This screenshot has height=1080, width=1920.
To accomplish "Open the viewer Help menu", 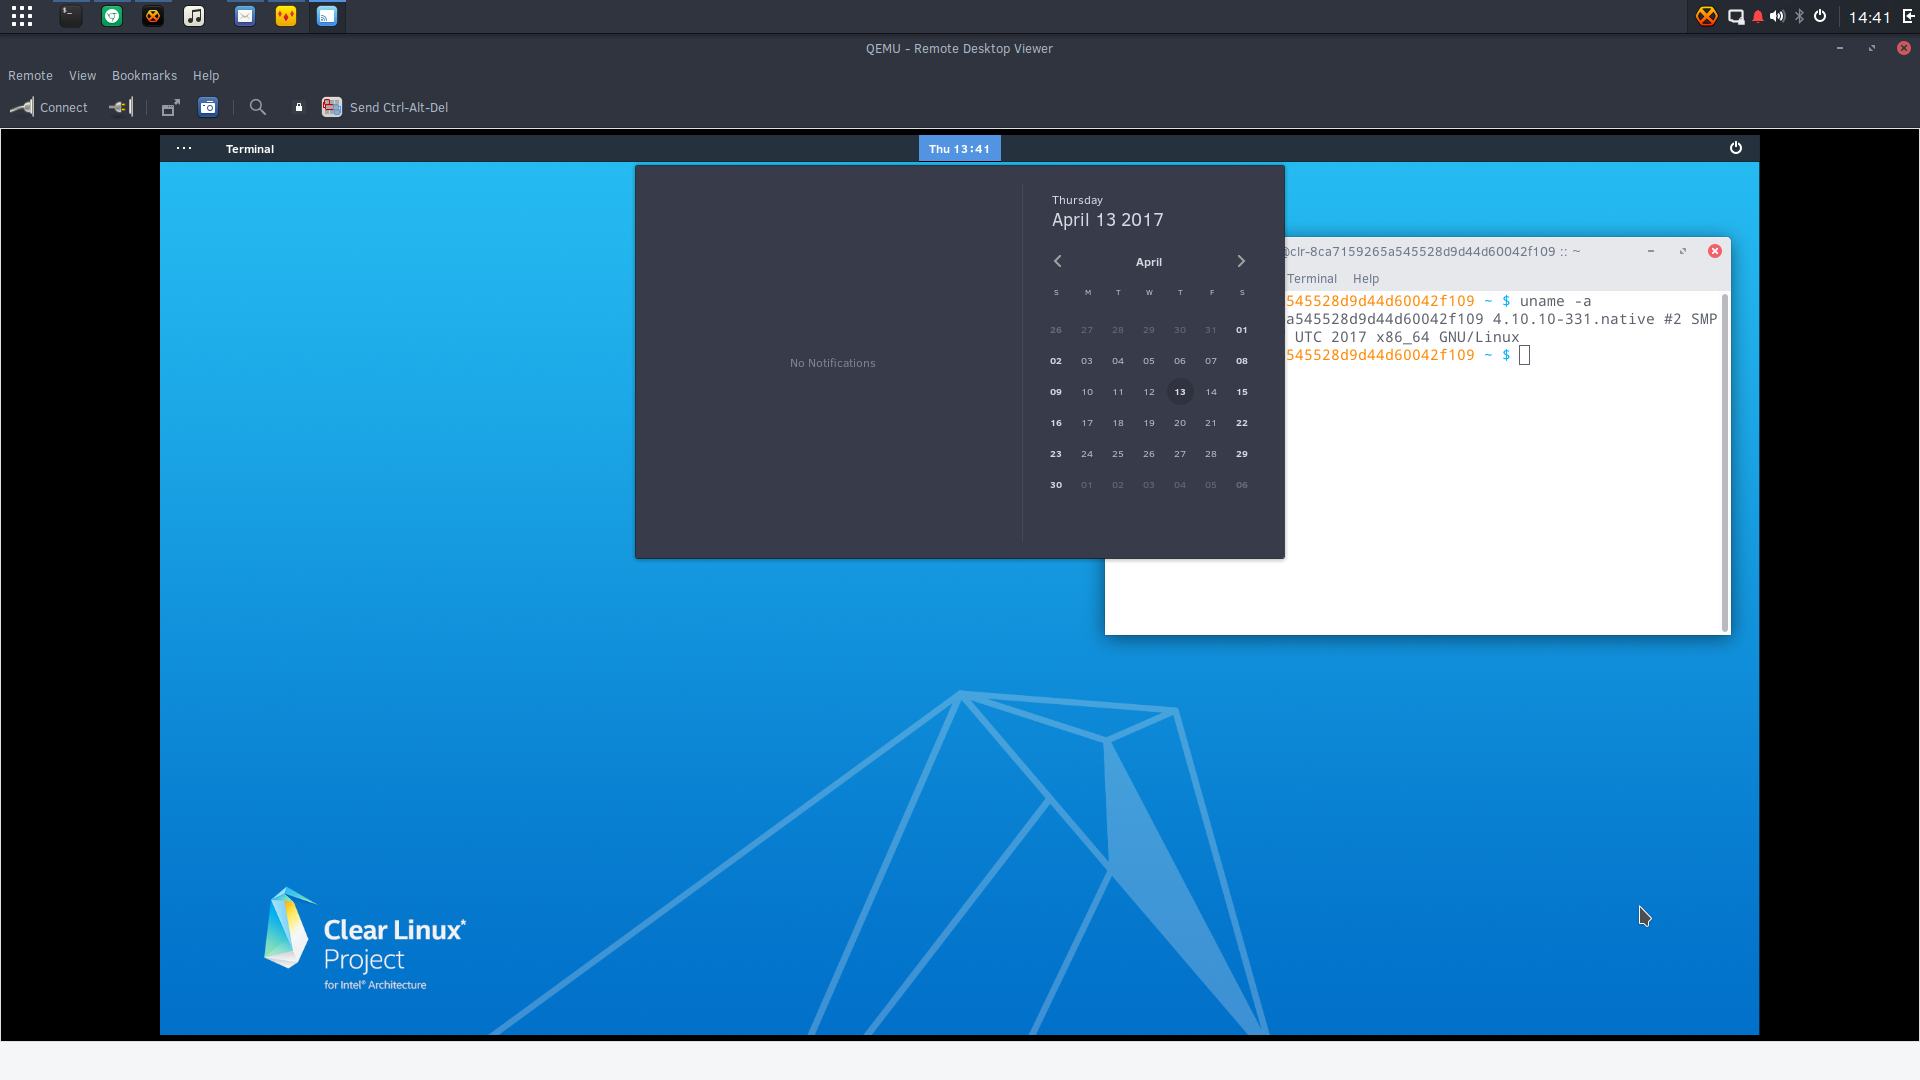I will [x=206, y=76].
